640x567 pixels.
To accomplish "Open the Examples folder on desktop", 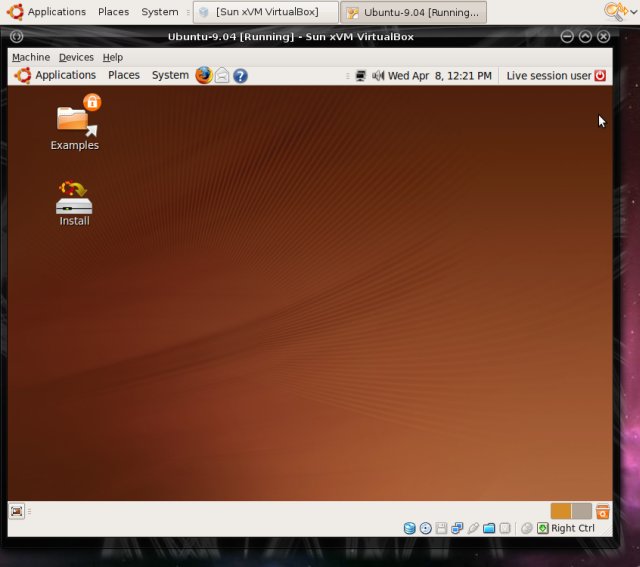I will click(75, 122).
